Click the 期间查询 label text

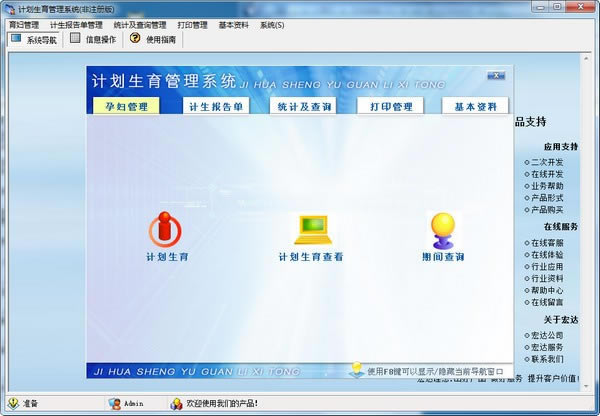(443, 257)
